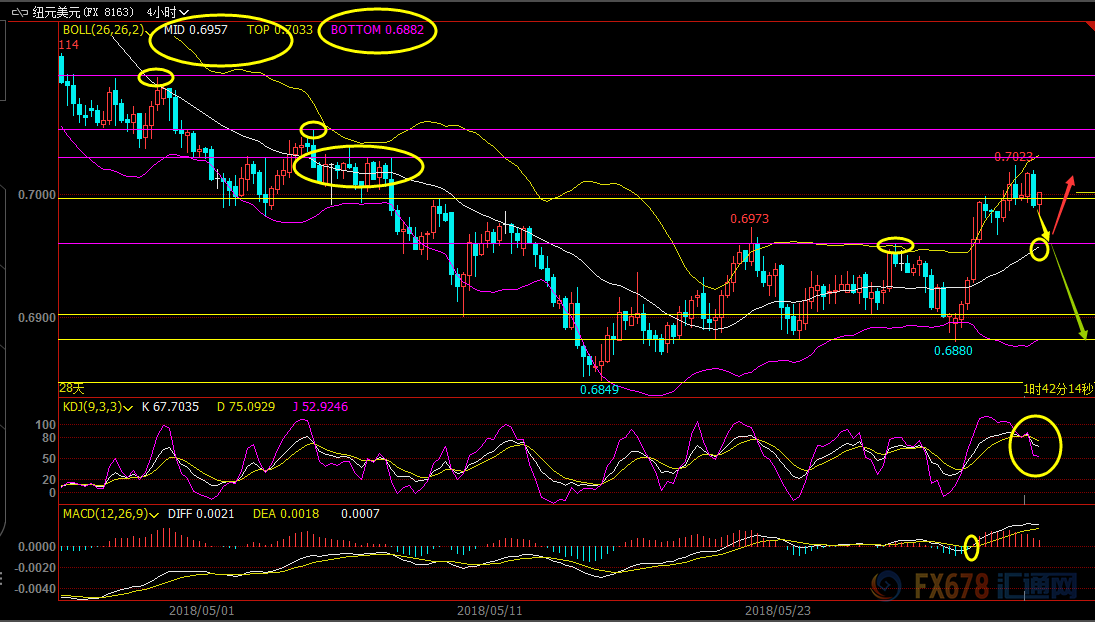Click the 0.7023 high price label

[1013, 157]
